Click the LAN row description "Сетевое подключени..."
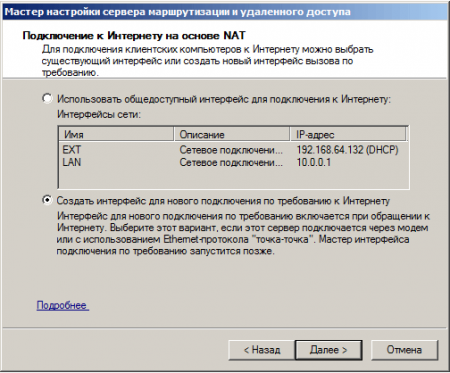Screen dimensions: 450x373 (x=231, y=163)
